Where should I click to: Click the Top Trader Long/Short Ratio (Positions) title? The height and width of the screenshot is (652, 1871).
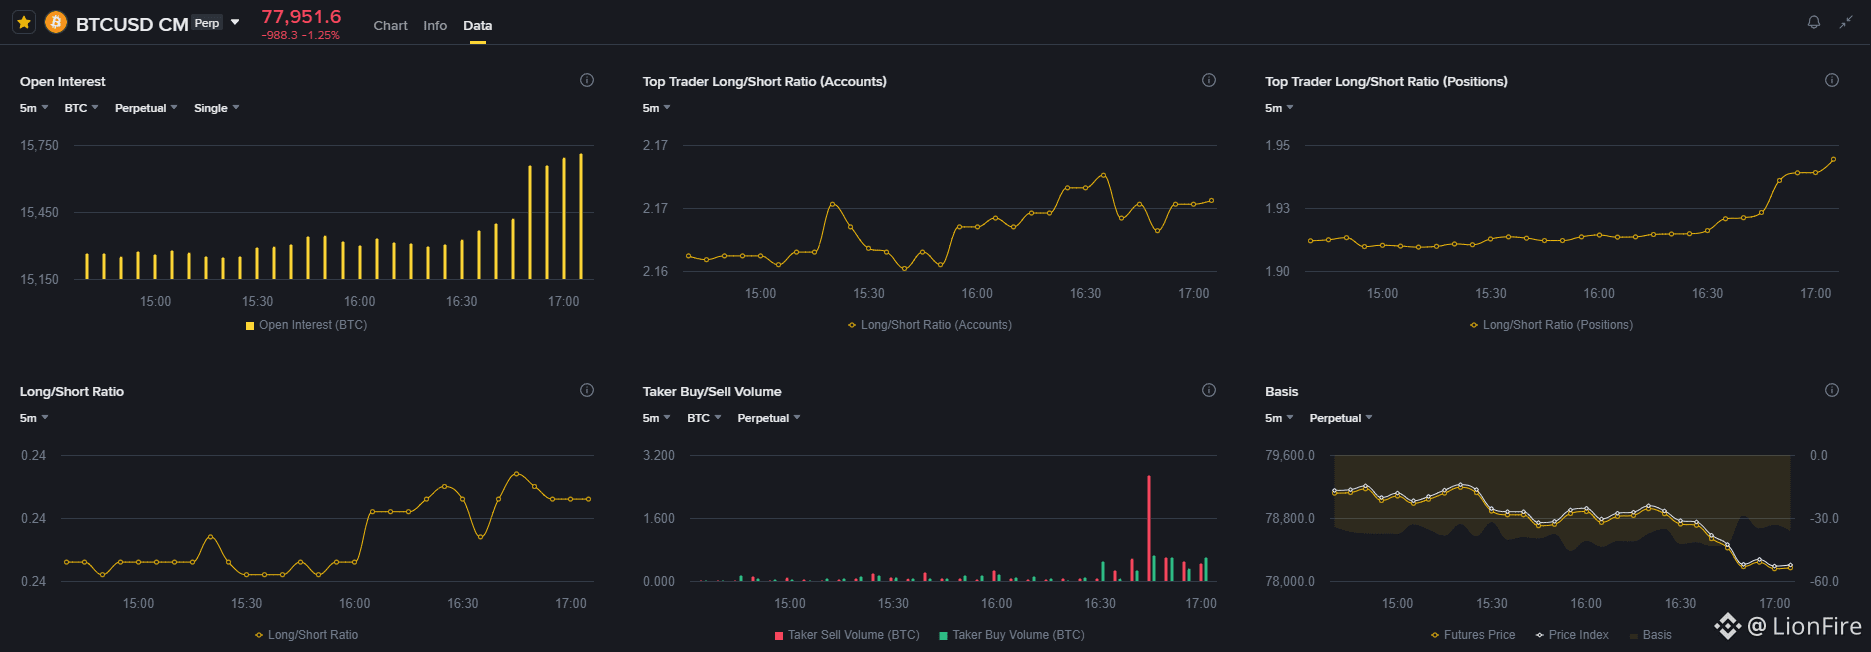pos(1386,81)
